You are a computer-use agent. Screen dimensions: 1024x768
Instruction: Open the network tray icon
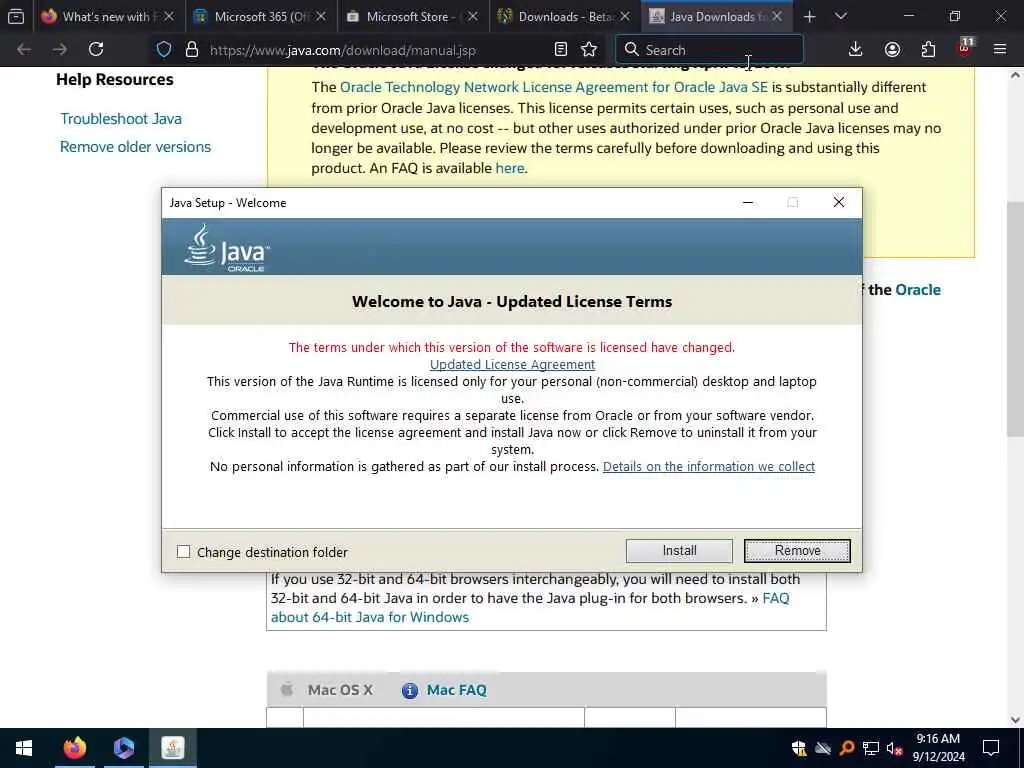pyautogui.click(x=871, y=748)
